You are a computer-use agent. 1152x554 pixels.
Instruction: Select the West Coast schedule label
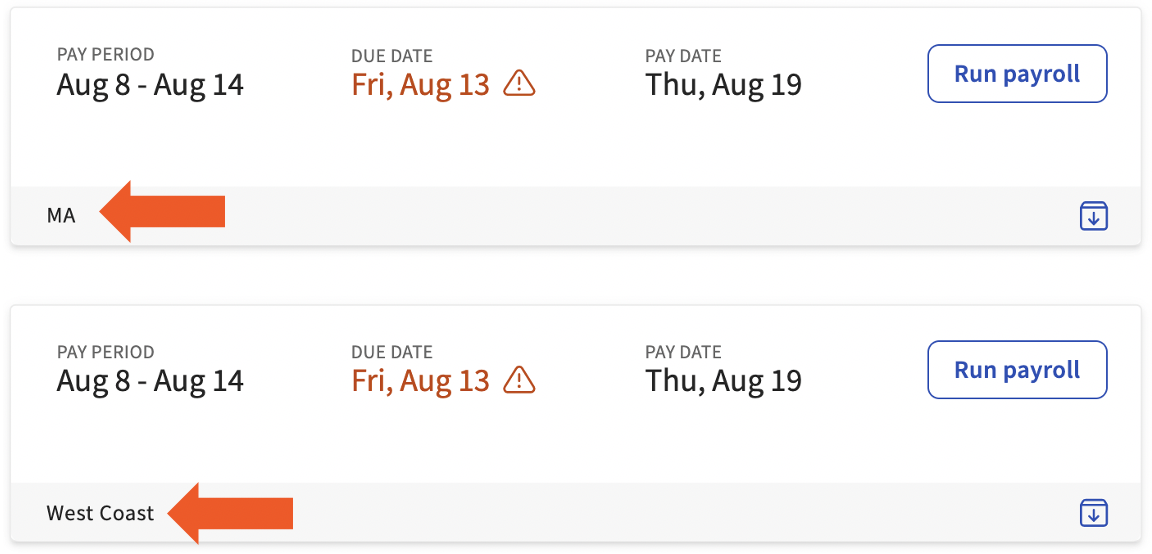coord(100,514)
